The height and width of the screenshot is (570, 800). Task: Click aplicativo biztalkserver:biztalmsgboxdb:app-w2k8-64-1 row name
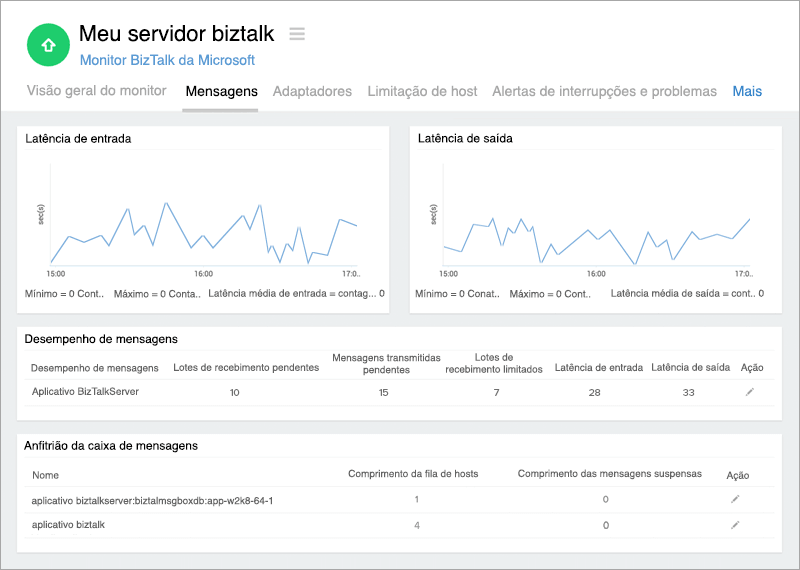(x=152, y=501)
